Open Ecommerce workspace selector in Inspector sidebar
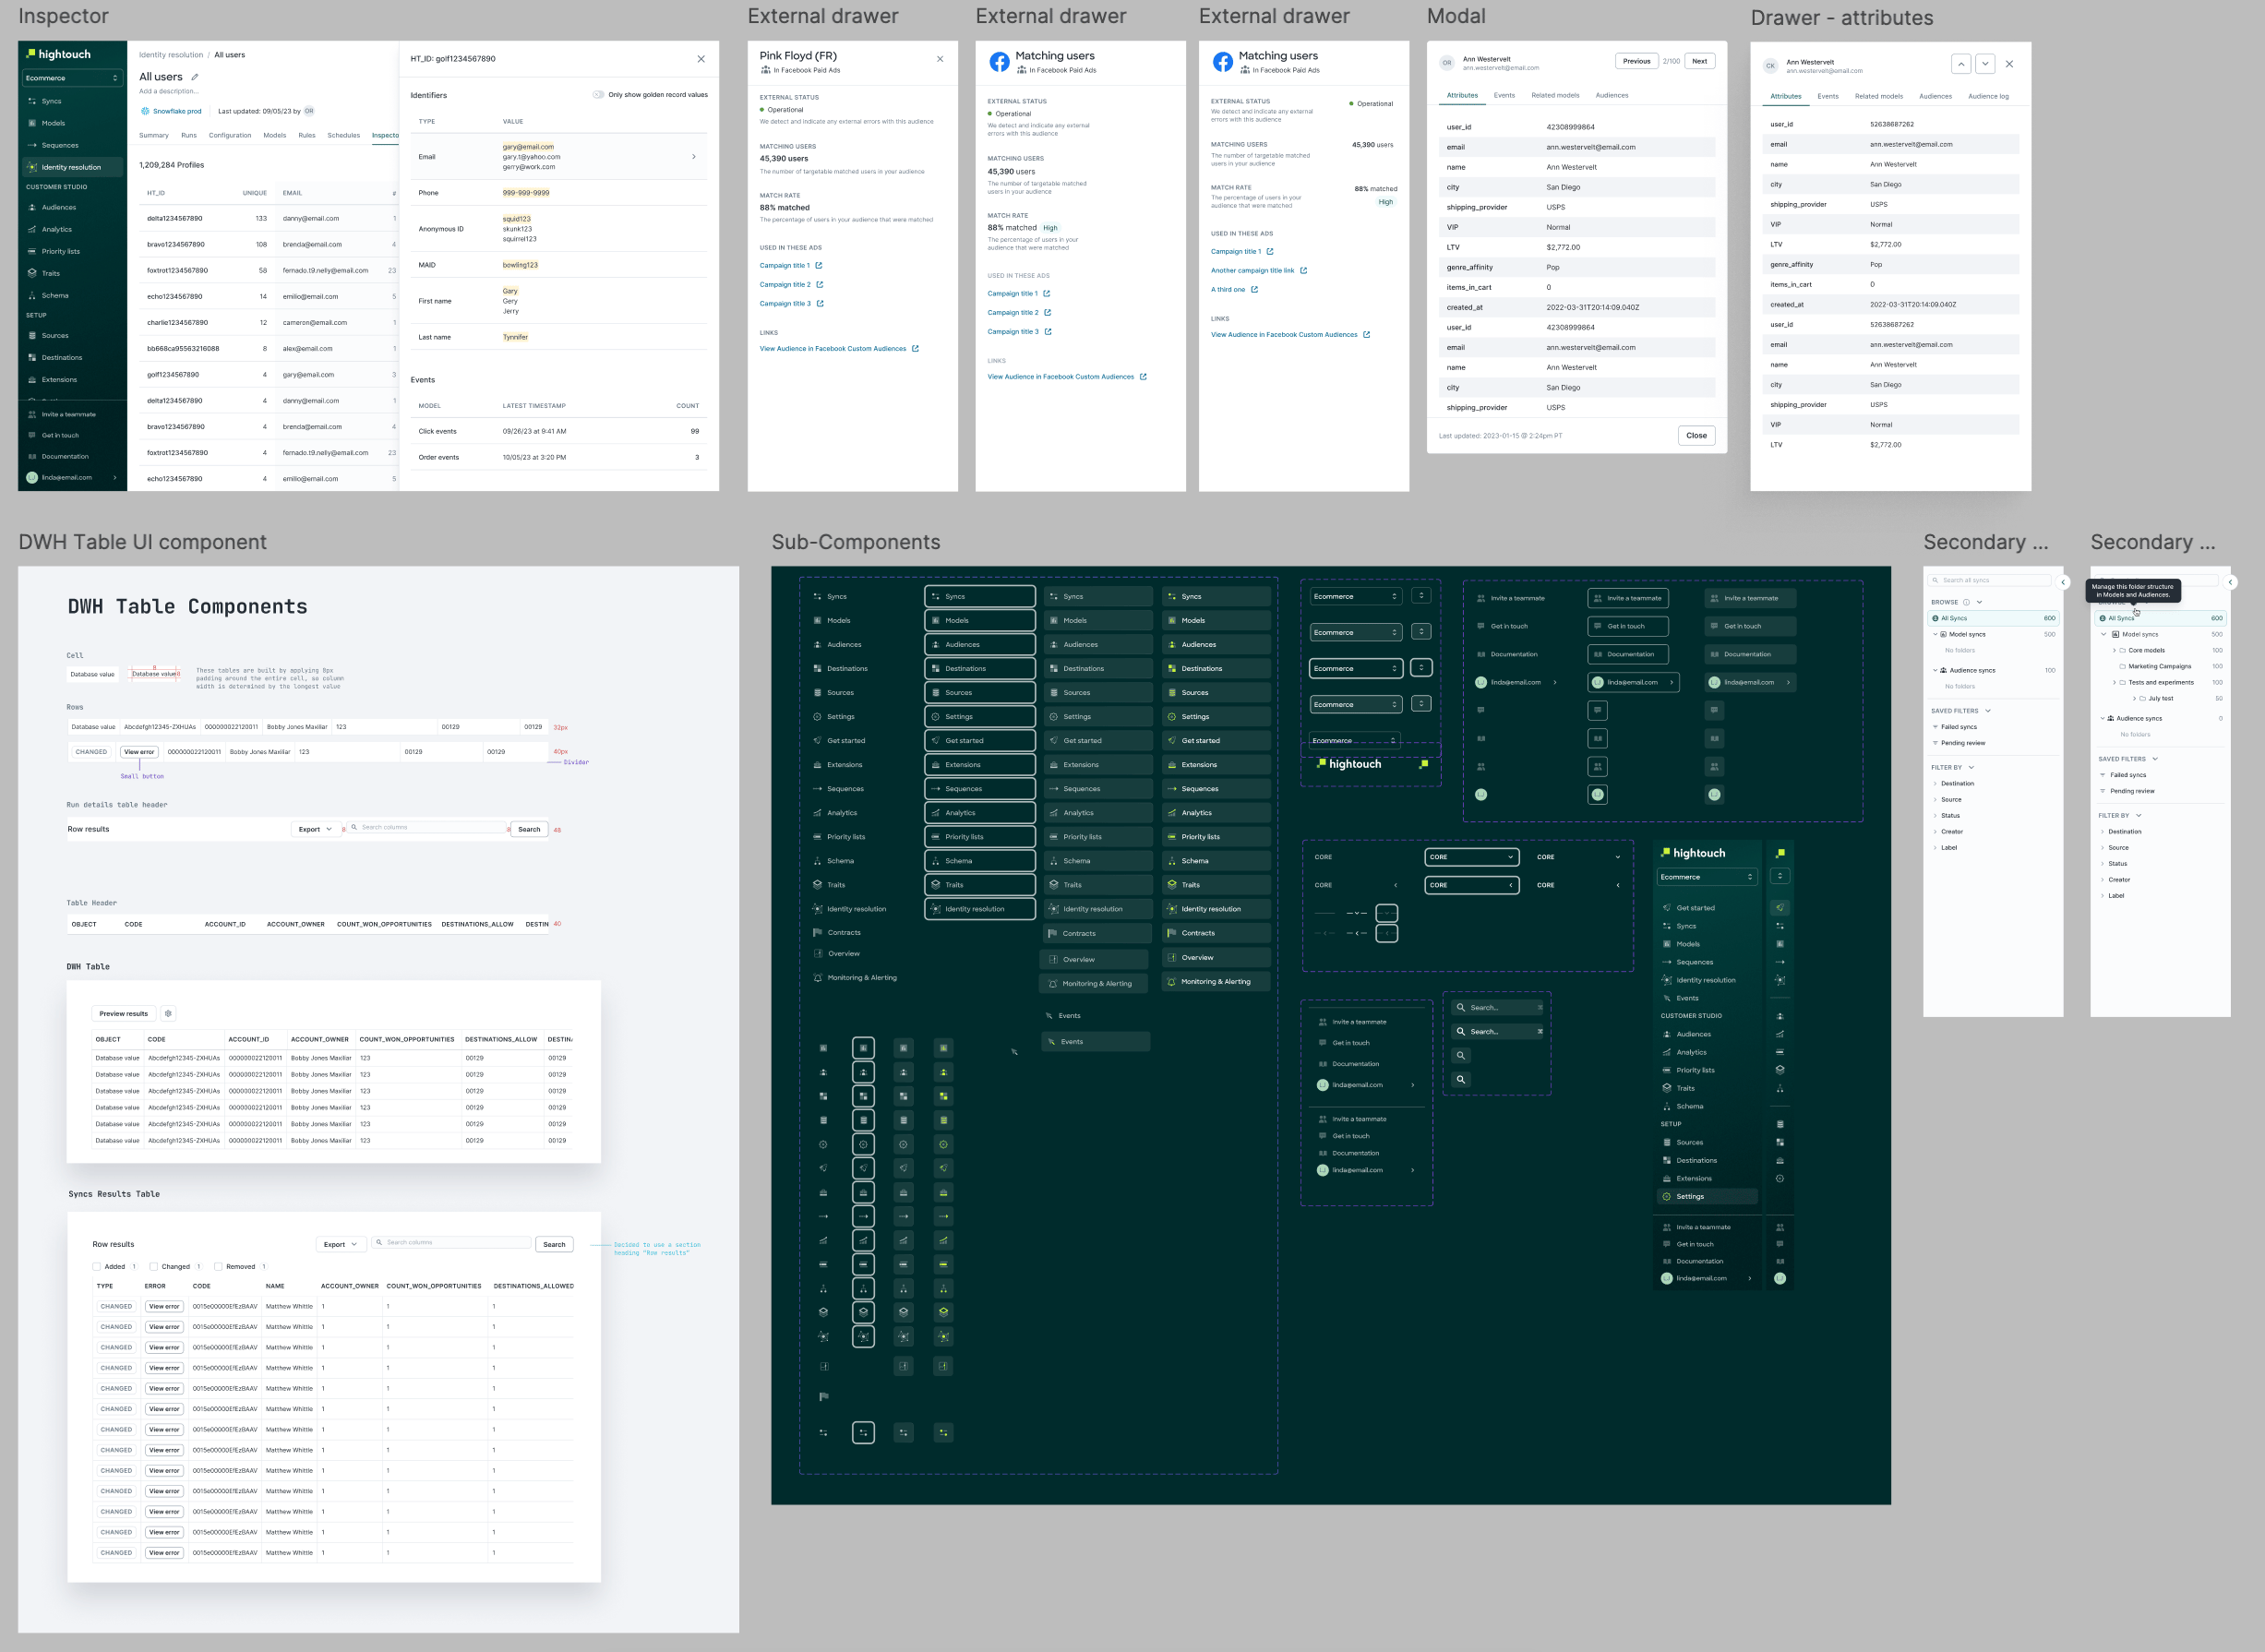Image resolution: width=2265 pixels, height=1652 pixels. (x=72, y=78)
